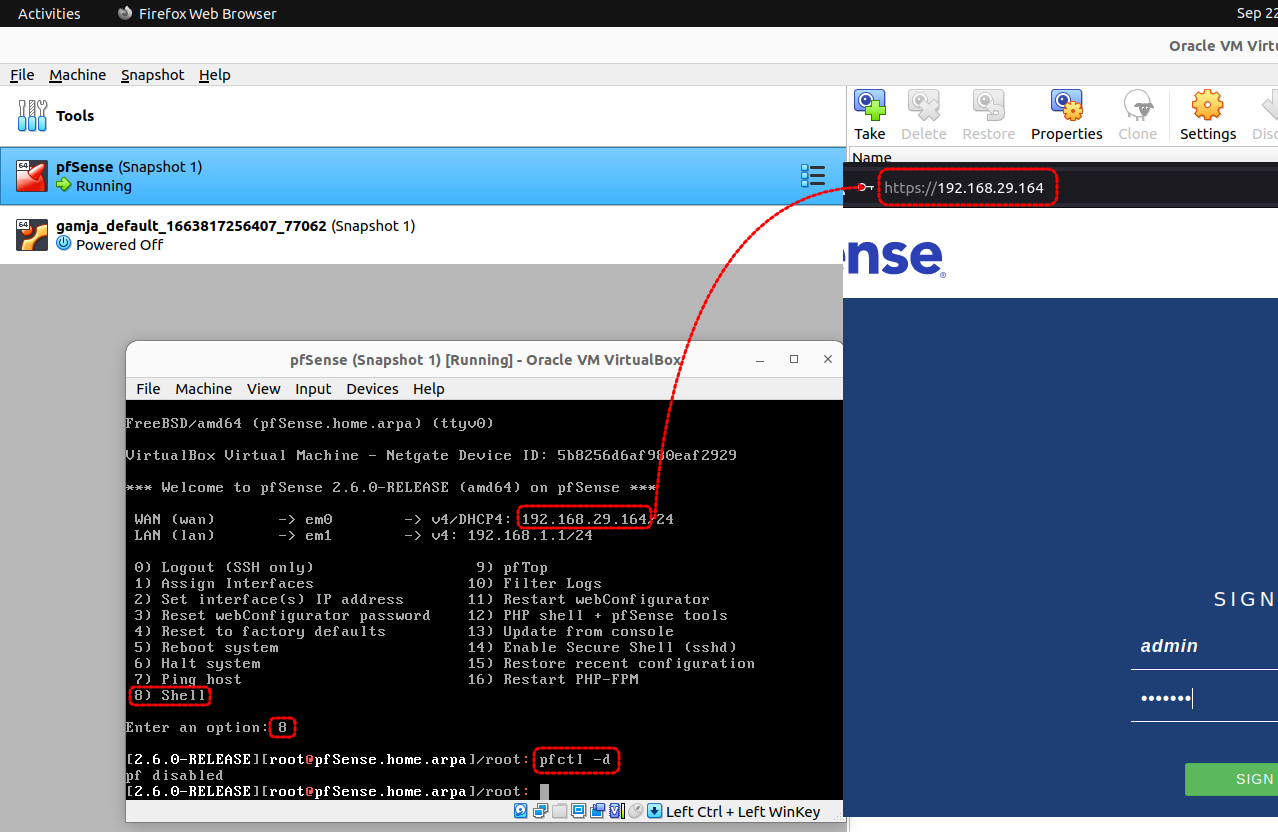The width and height of the screenshot is (1278, 832).
Task: Open File menu in pfSense VM window
Action: [x=148, y=389]
